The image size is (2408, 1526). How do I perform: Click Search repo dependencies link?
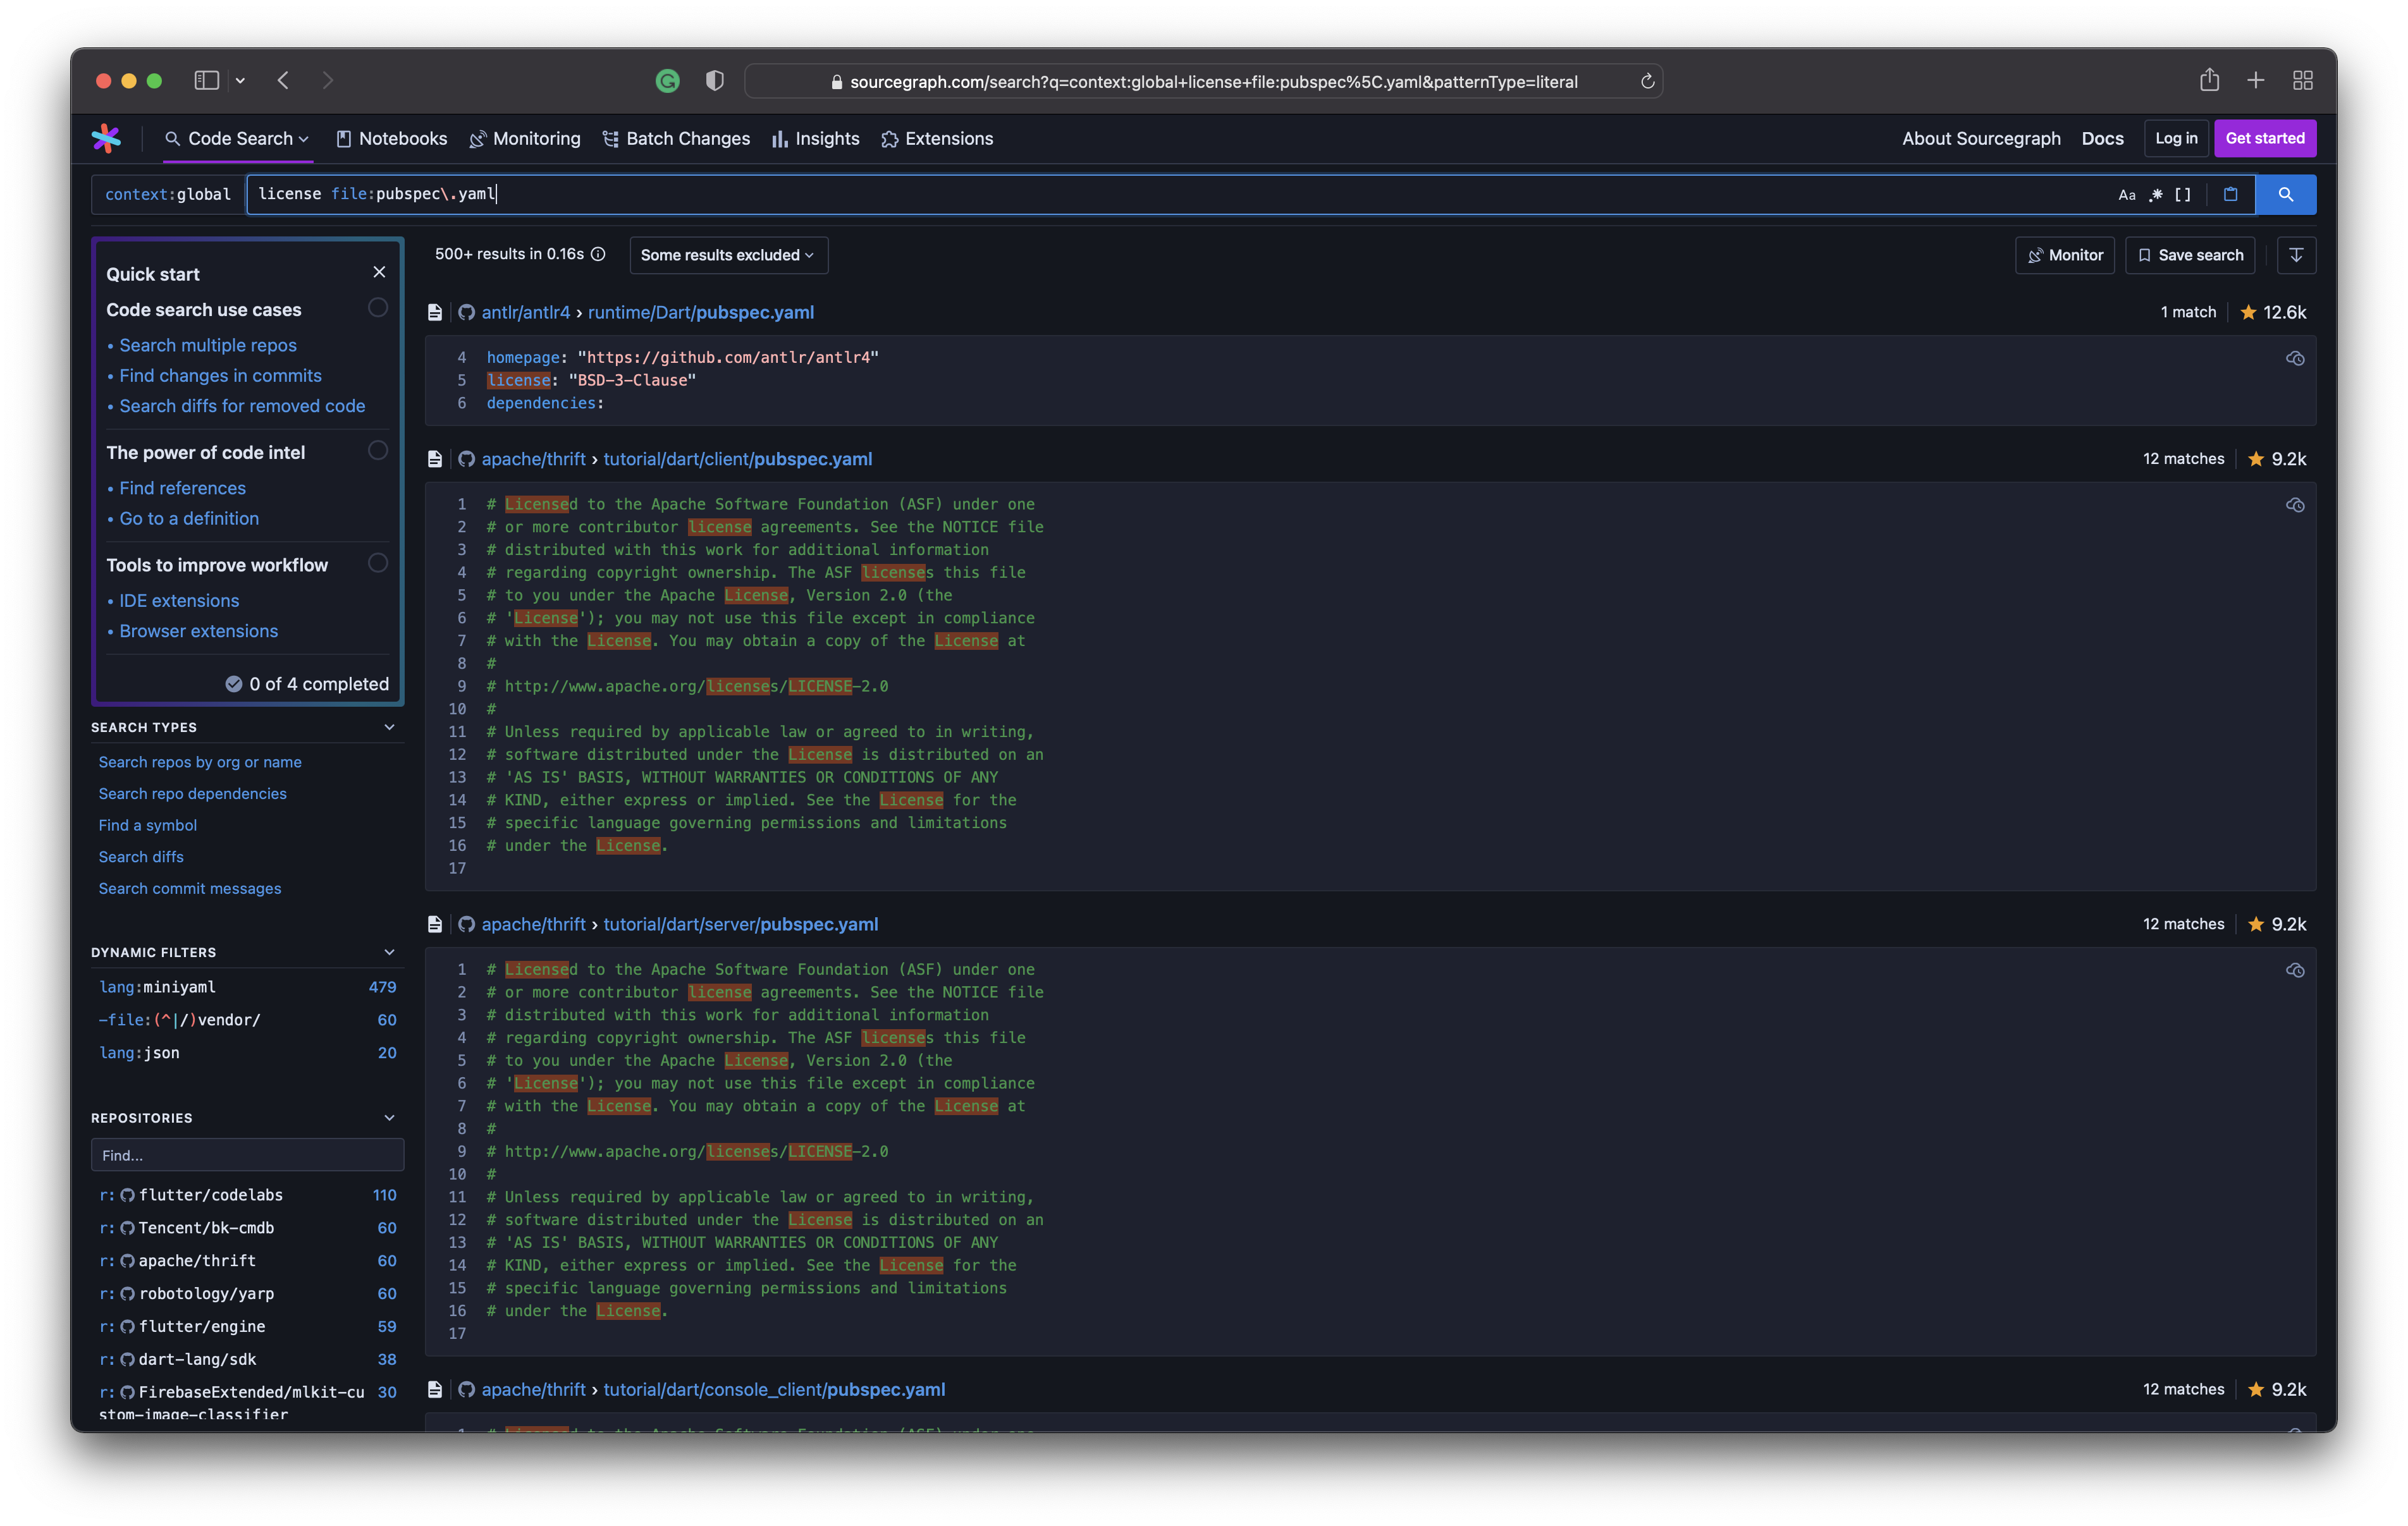pos(192,794)
